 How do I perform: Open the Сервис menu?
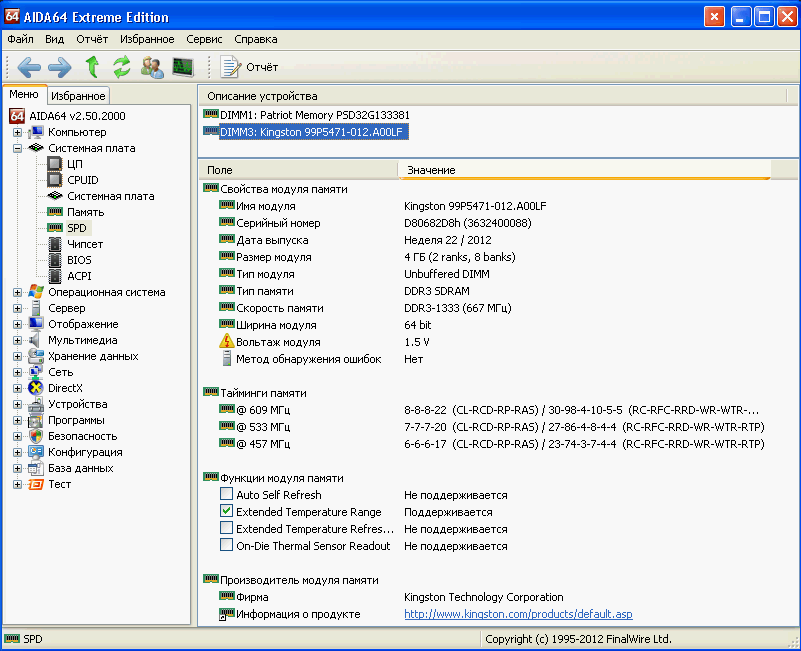pos(204,39)
